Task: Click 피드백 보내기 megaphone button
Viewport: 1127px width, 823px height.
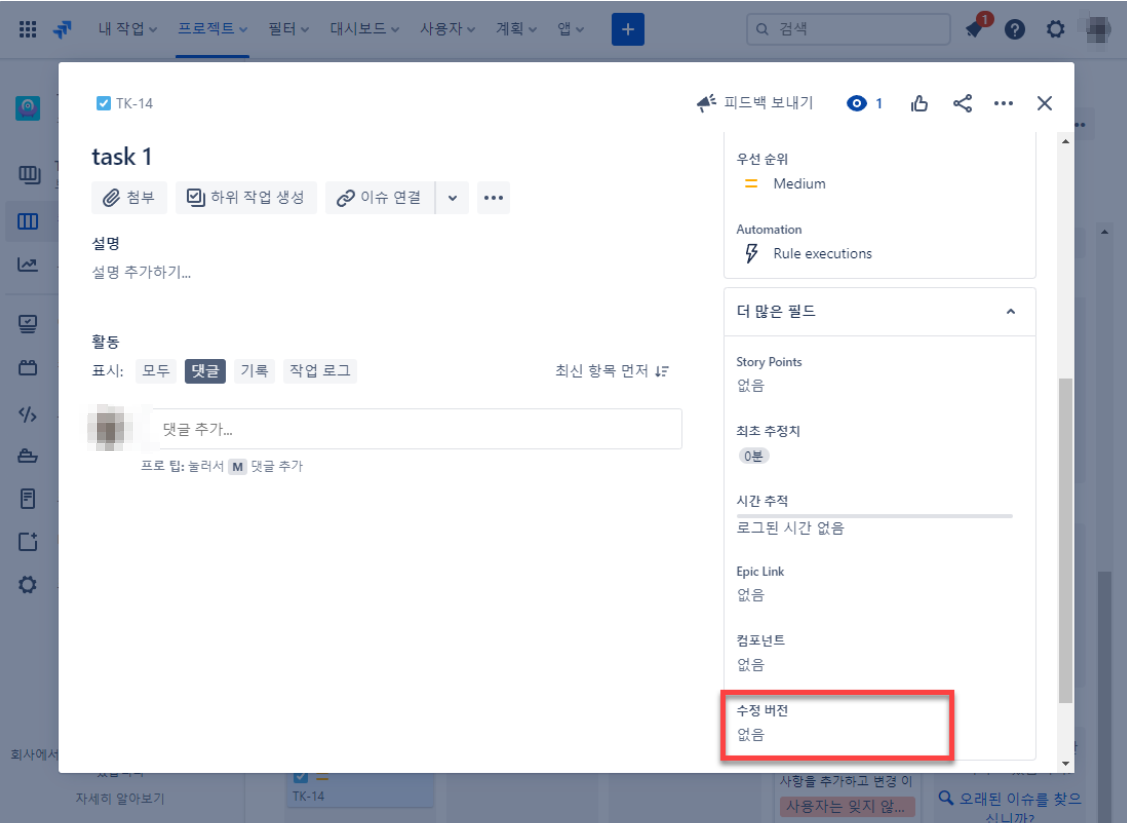Action: coord(755,103)
